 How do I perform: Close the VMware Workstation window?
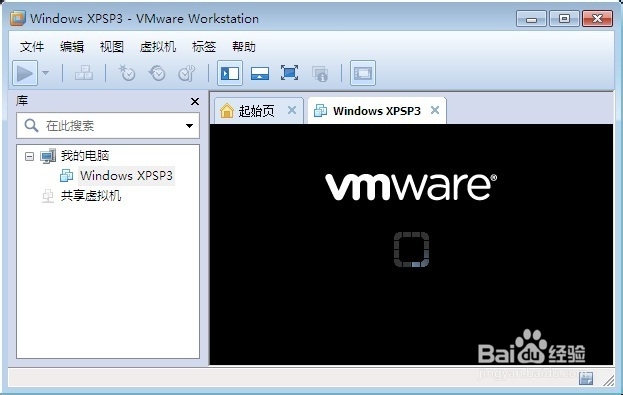[x=597, y=19]
